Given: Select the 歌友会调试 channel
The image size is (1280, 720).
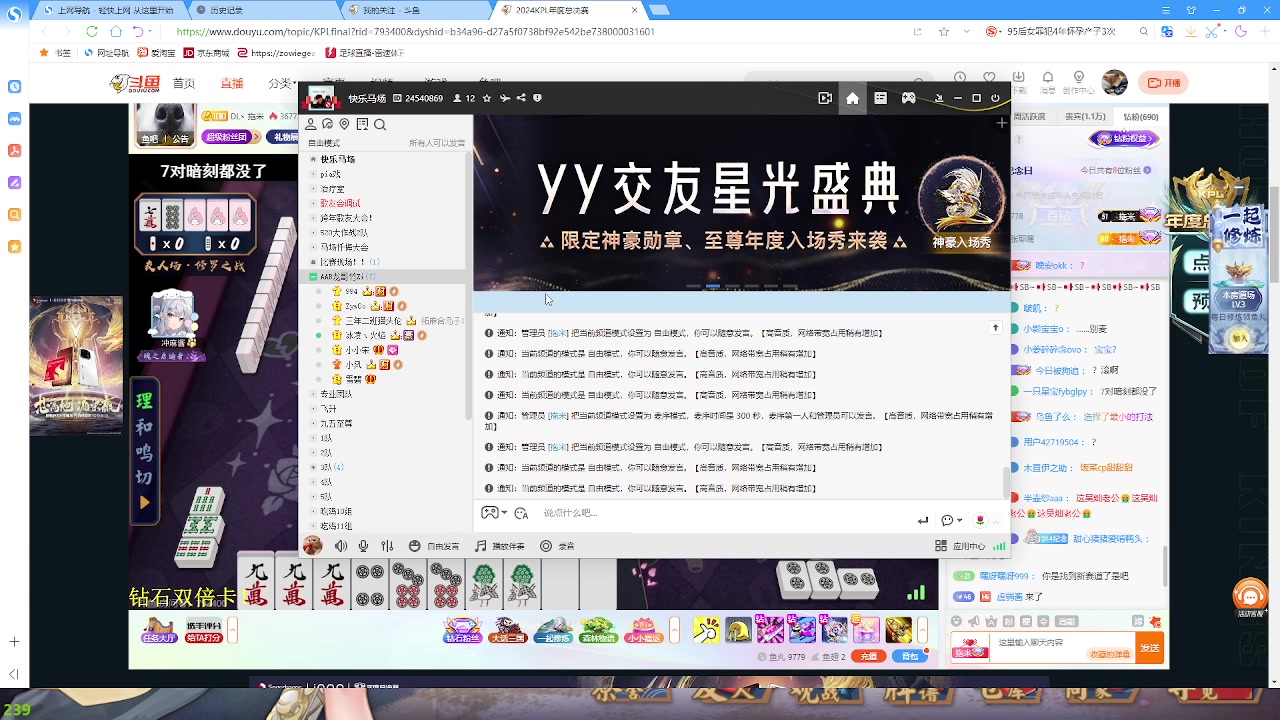Looking at the screenshot, I should (340, 203).
